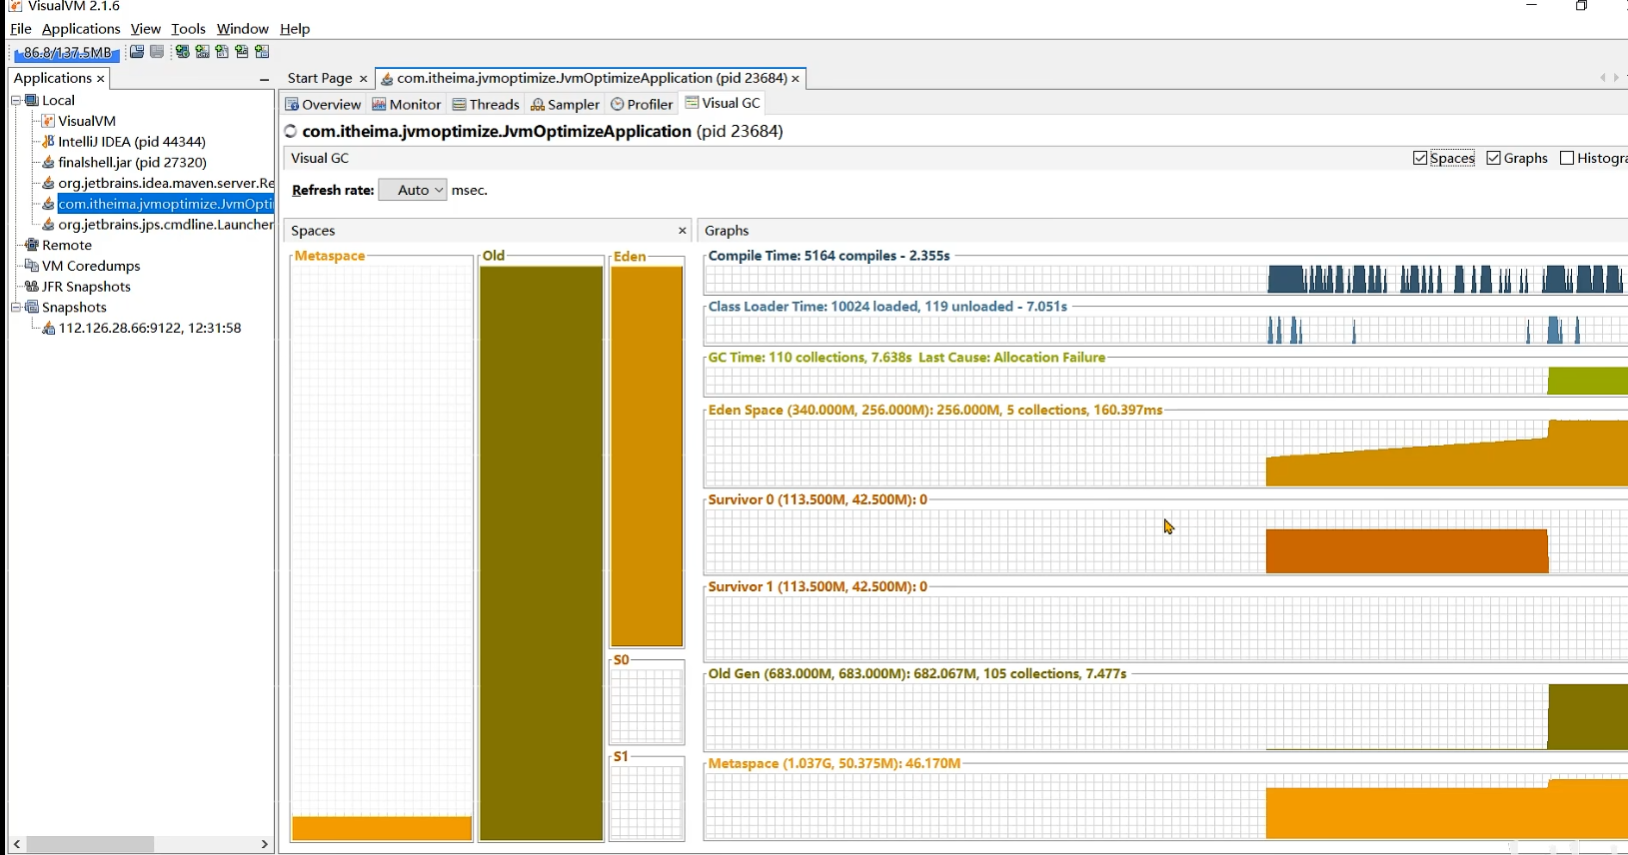Collapse the Local tree node
The height and width of the screenshot is (855, 1628).
16,100
